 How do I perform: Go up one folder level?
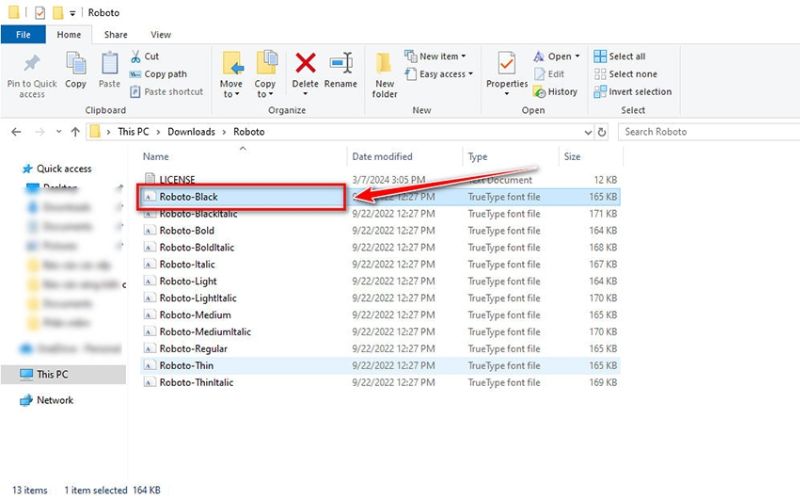76,132
